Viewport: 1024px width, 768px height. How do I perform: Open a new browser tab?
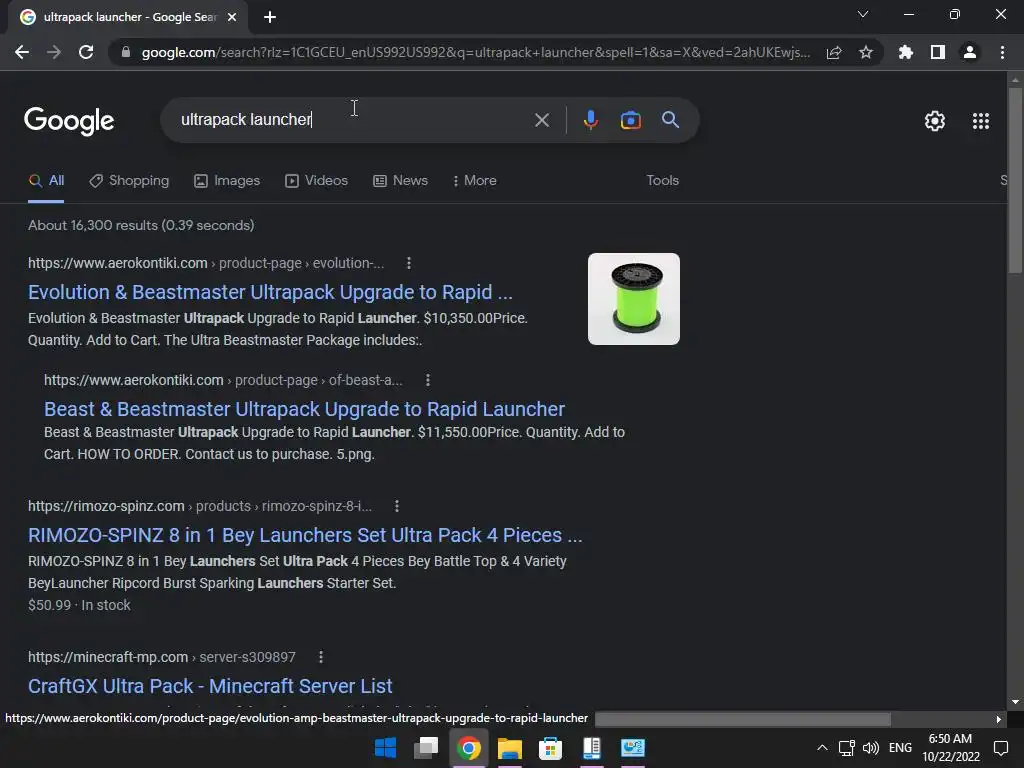[x=270, y=17]
